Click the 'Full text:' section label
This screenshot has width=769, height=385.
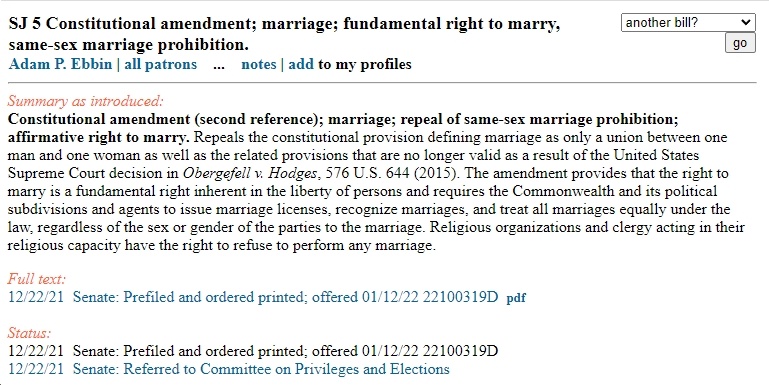(x=36, y=279)
